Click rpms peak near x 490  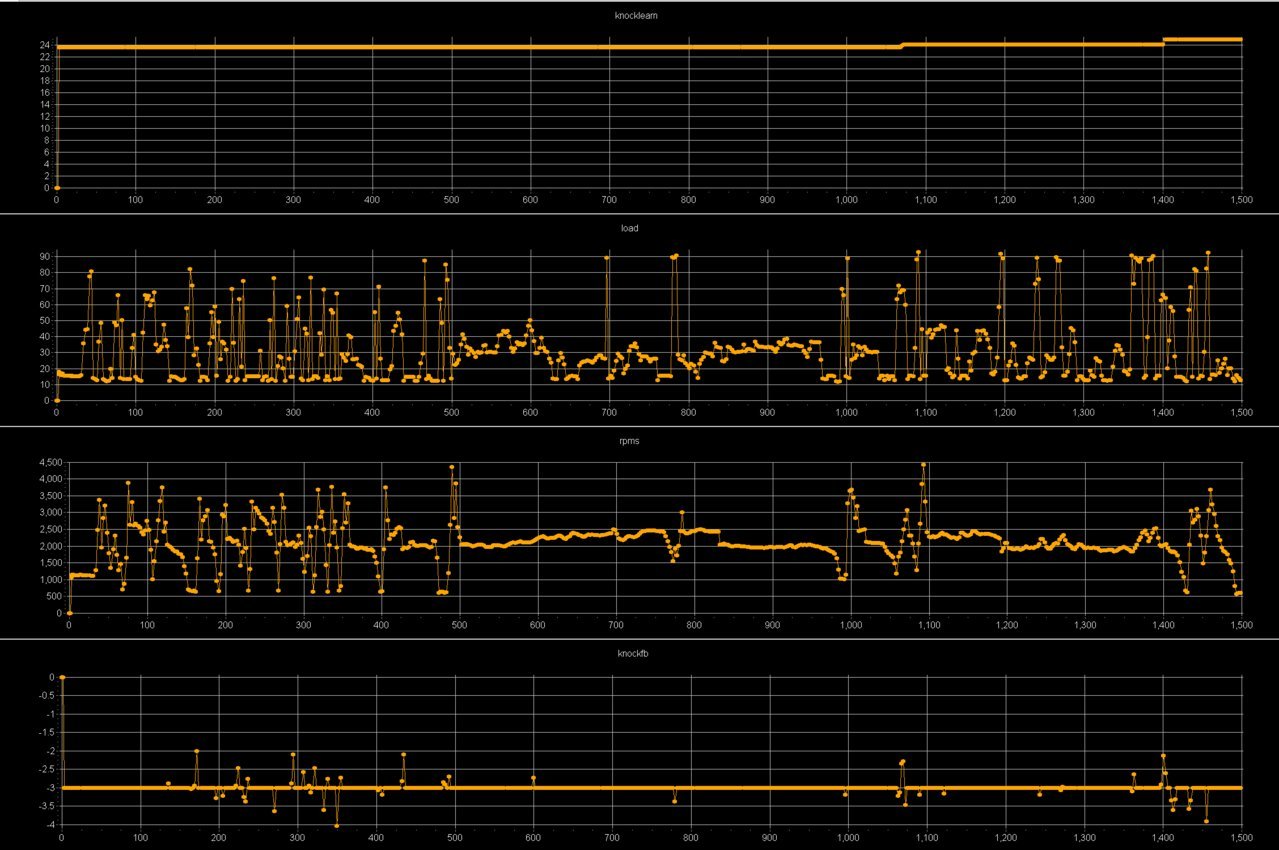[452, 467]
